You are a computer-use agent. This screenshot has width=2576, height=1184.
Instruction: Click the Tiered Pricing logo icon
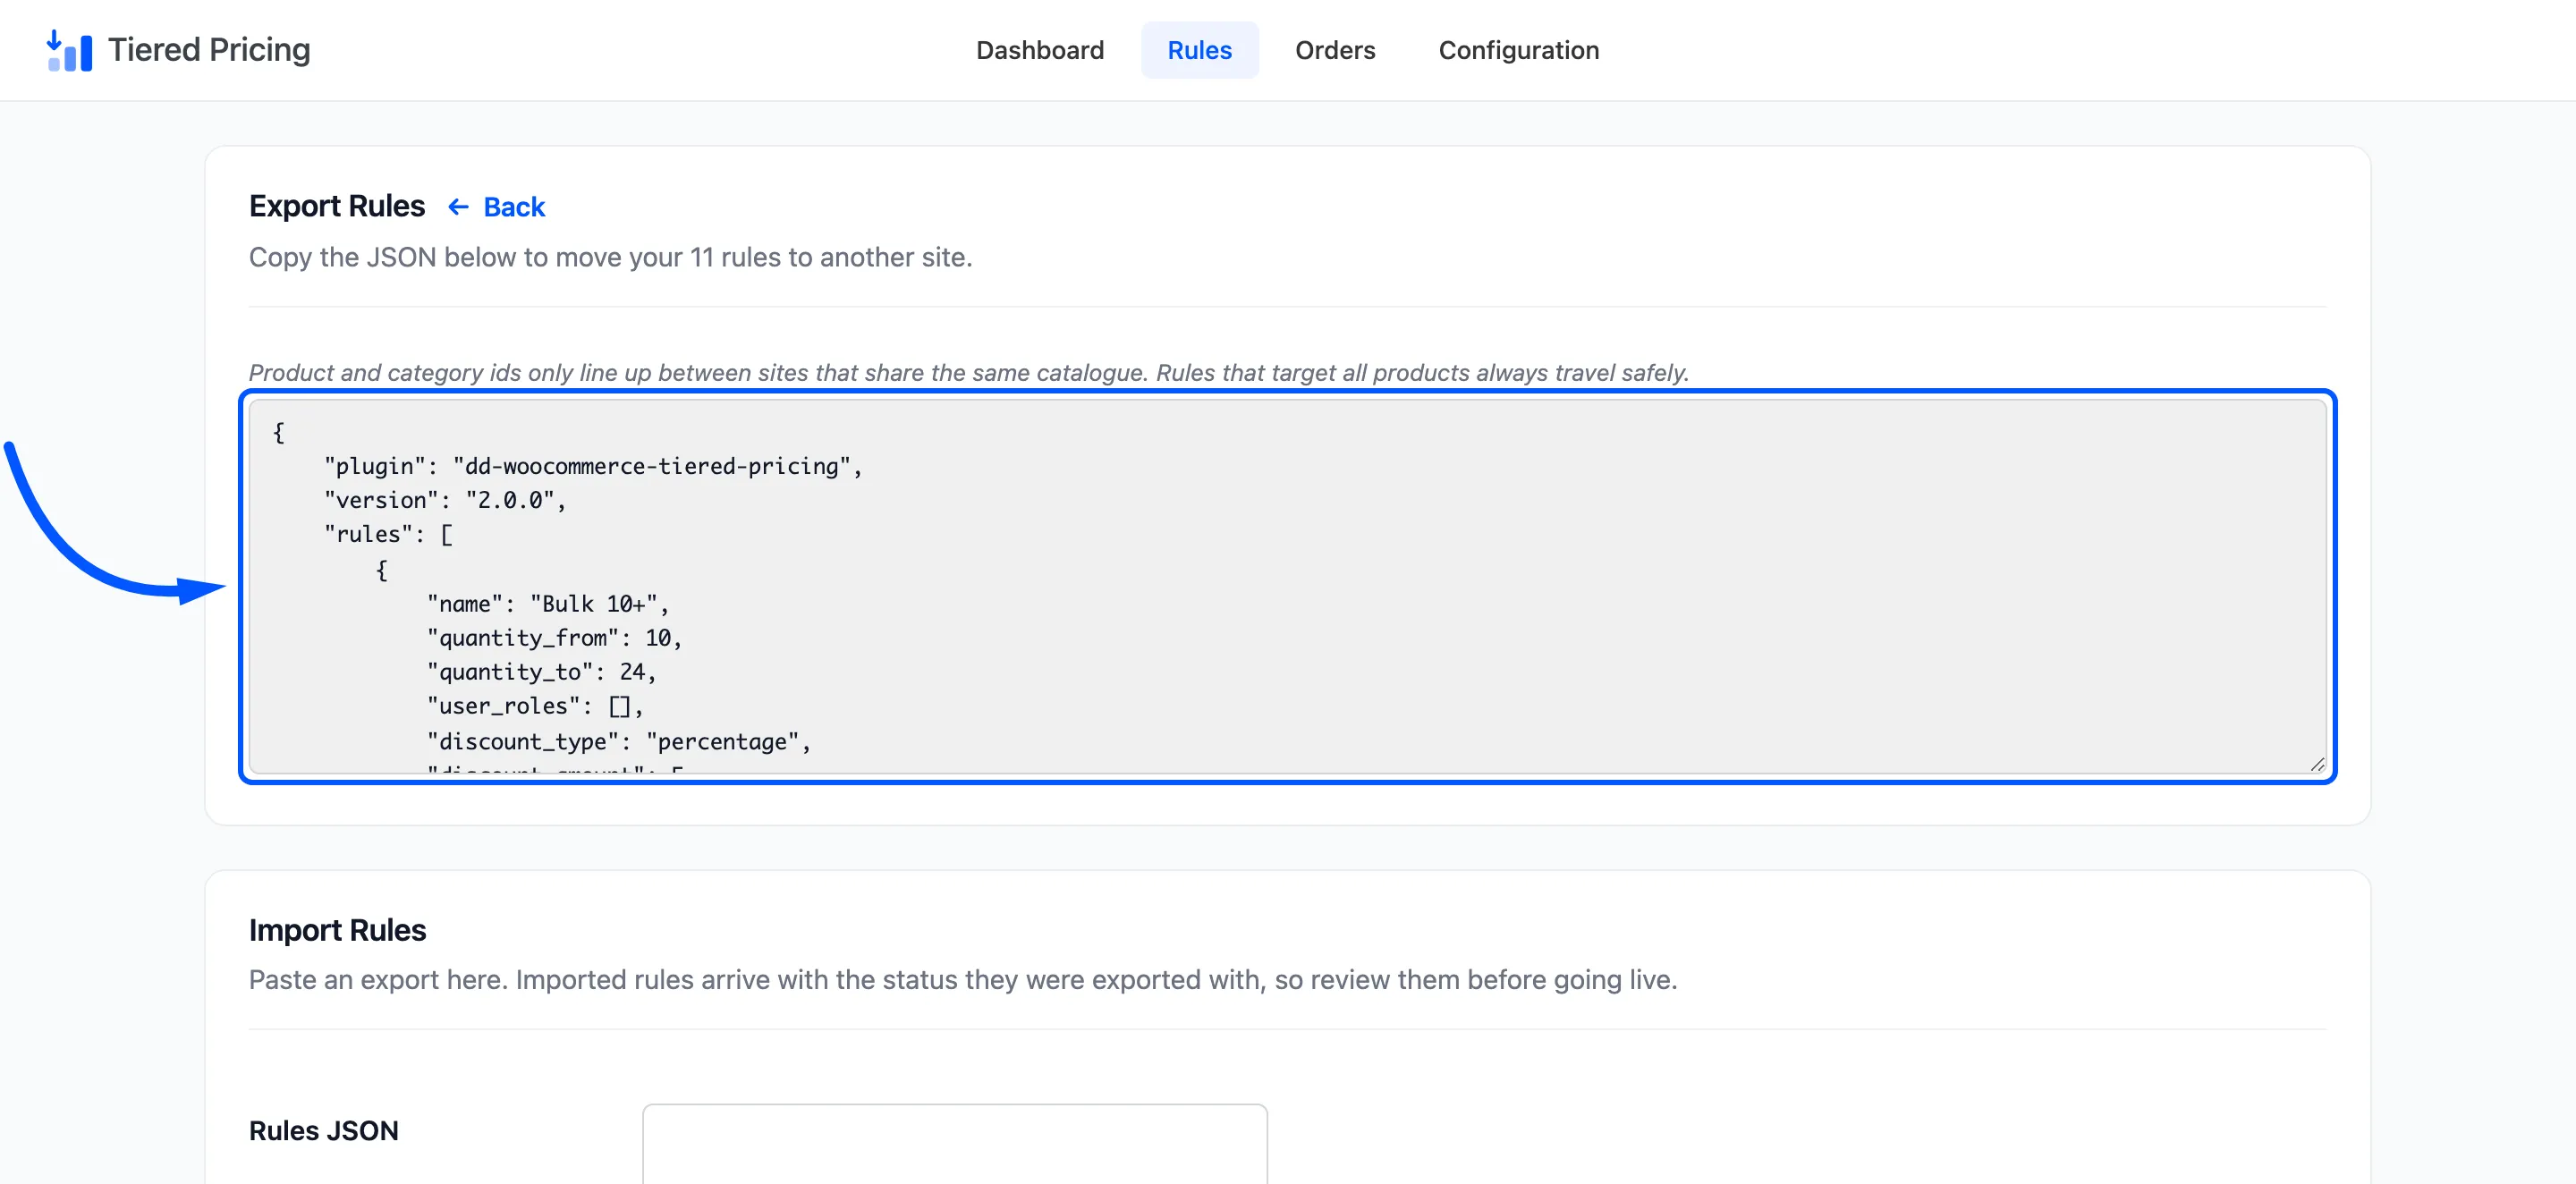tap(69, 50)
